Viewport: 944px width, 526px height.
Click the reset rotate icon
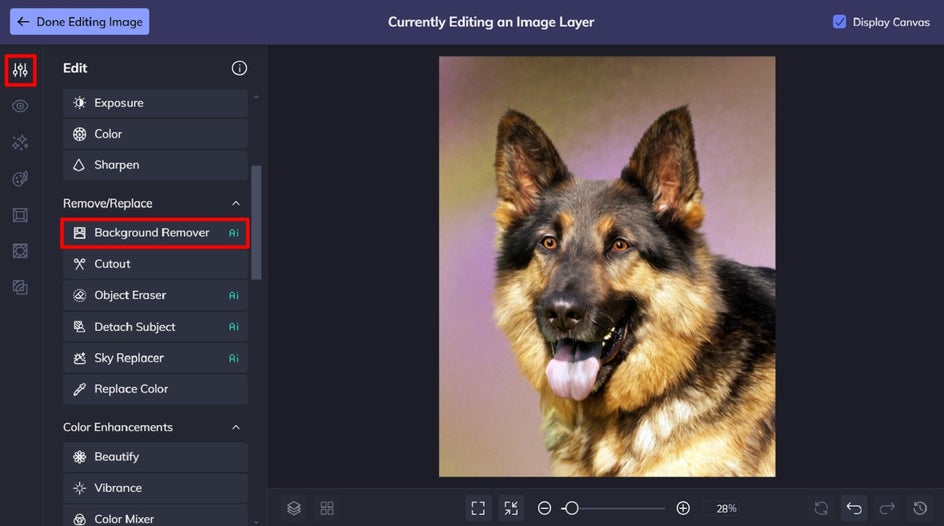point(821,508)
